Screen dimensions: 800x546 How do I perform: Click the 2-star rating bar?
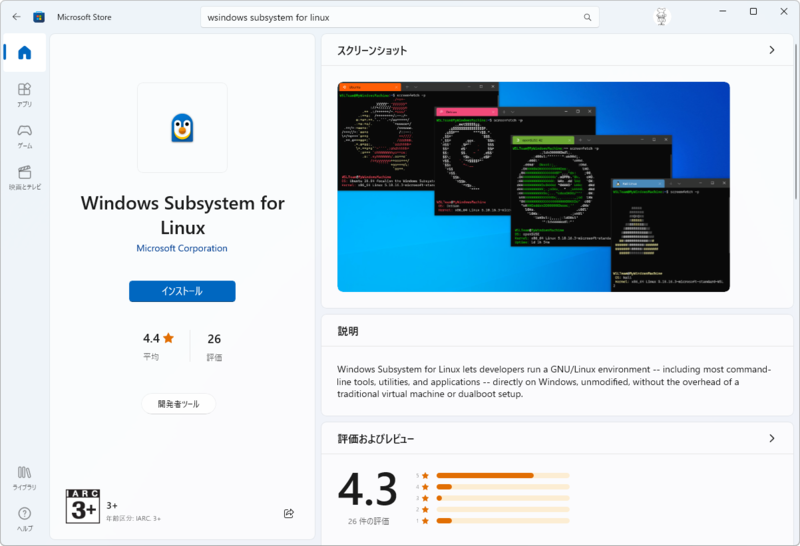tap(503, 509)
